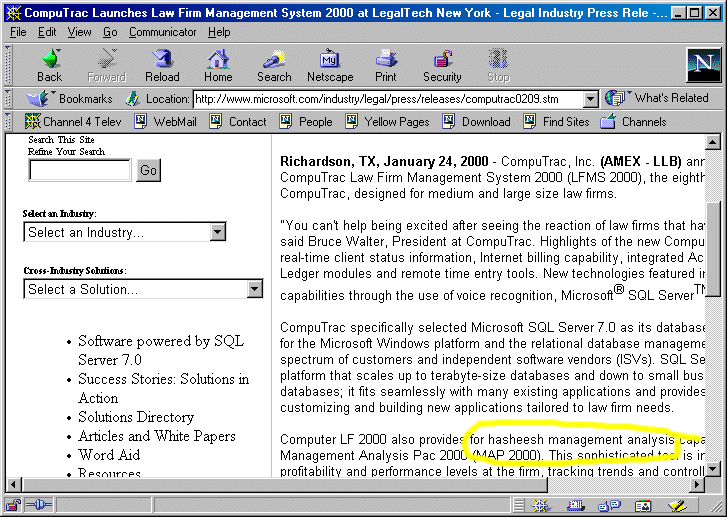The image size is (727, 517).
Task: Open the Select a Solution dropdown
Action: (x=144, y=289)
